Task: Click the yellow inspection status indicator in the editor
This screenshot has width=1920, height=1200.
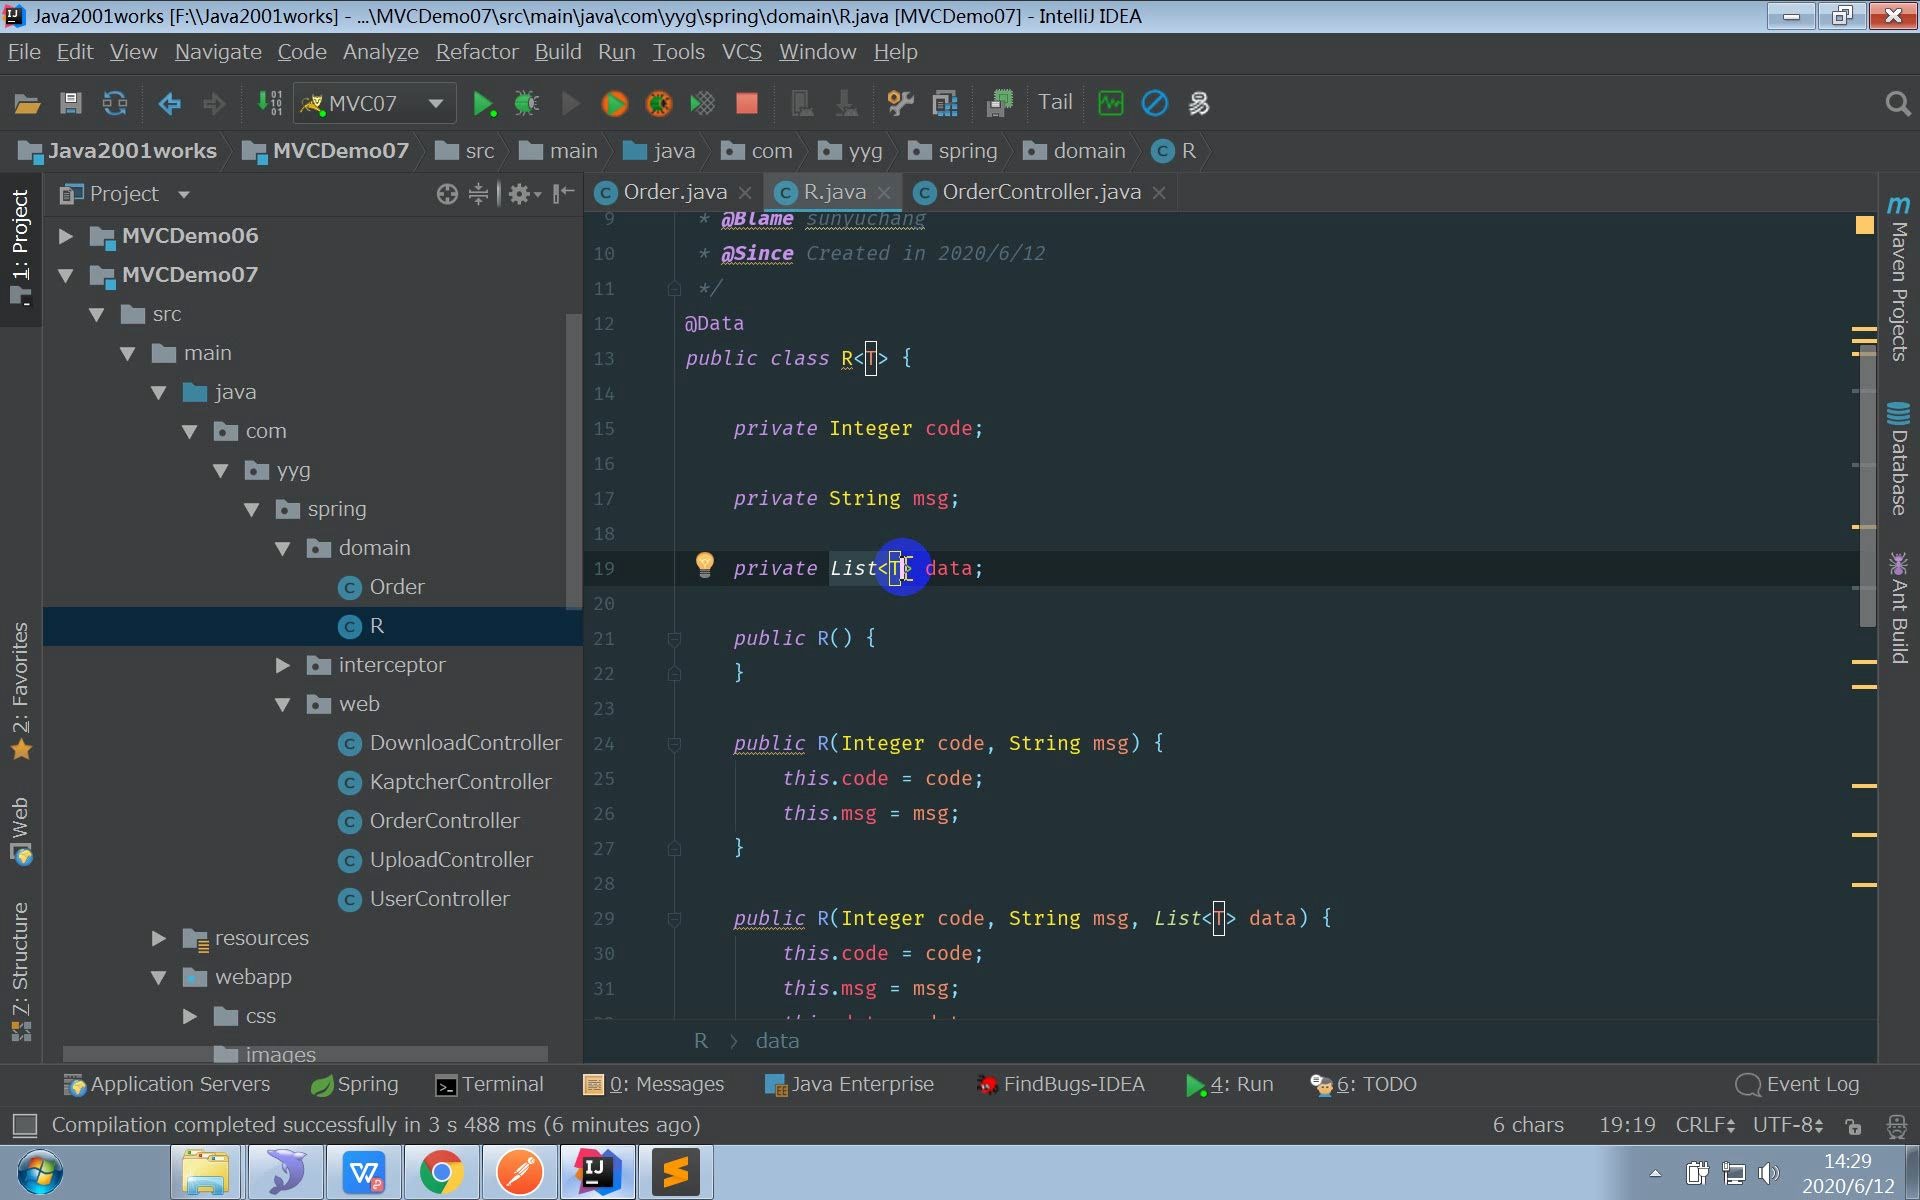Action: click(x=1865, y=226)
